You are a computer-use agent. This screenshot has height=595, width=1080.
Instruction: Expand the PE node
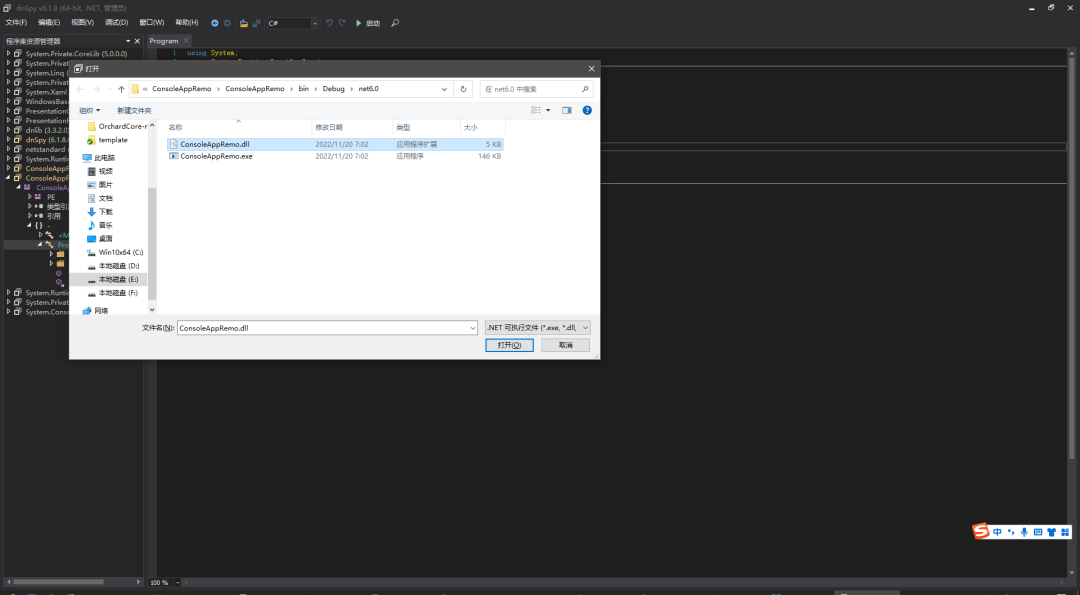30,197
